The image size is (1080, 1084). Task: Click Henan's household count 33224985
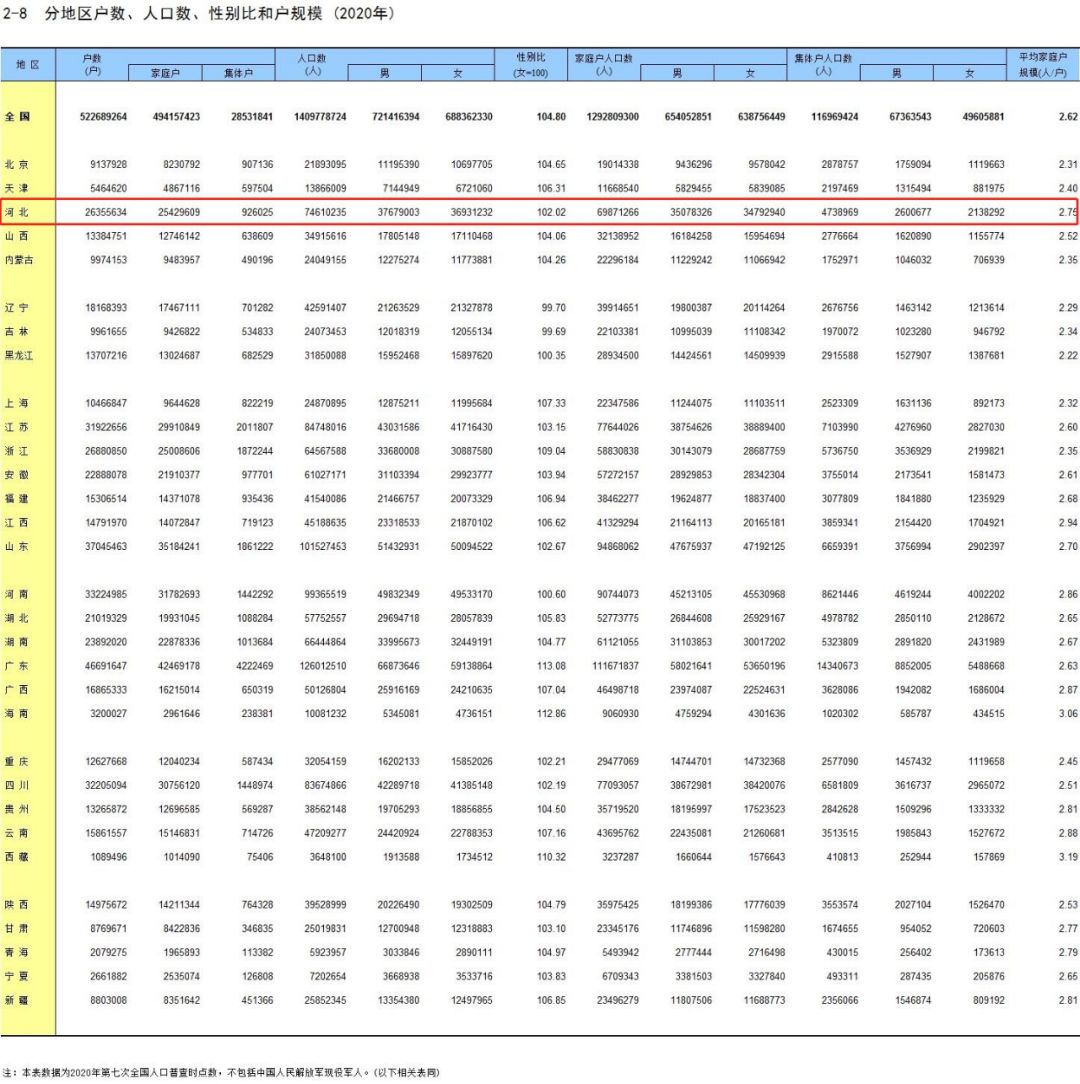[106, 594]
